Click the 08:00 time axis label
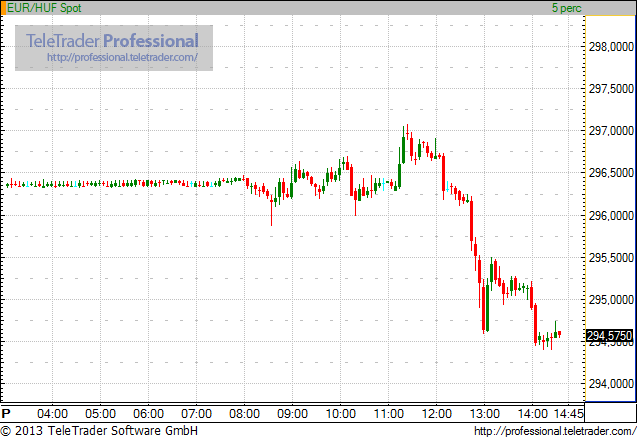637x440 pixels. (x=244, y=414)
